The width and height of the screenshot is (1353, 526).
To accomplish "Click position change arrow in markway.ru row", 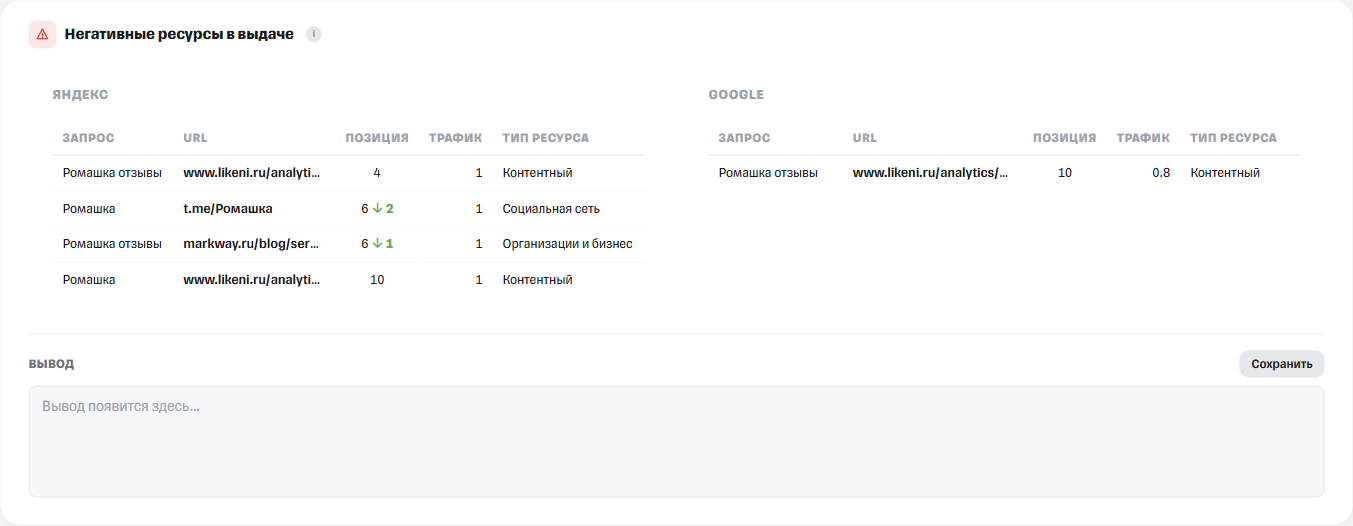I will click(378, 244).
